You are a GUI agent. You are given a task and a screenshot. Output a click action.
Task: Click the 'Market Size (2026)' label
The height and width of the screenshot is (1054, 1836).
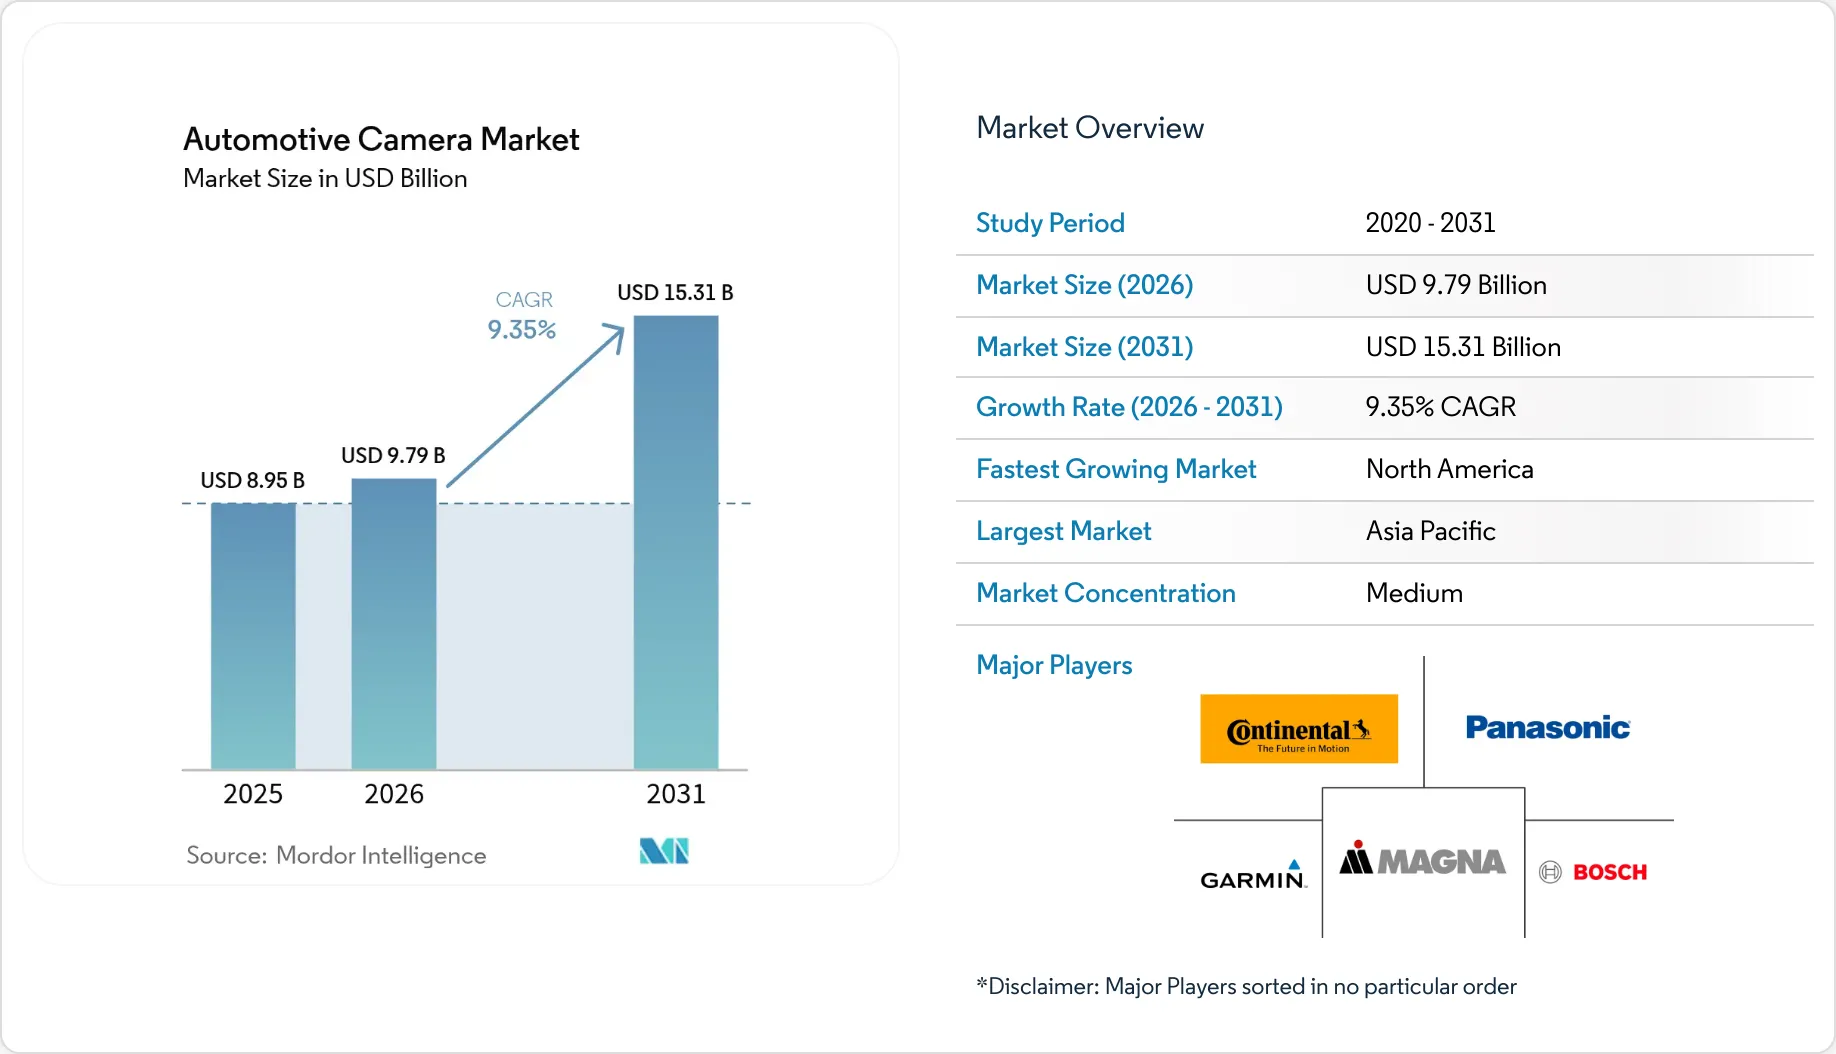coord(1085,285)
